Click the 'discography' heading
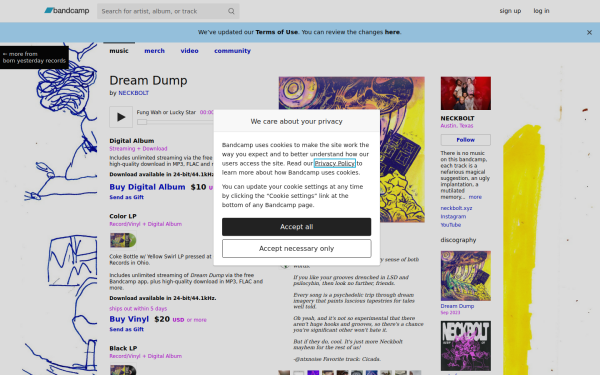Image resolution: width=600 pixels, height=375 pixels. click(x=458, y=240)
